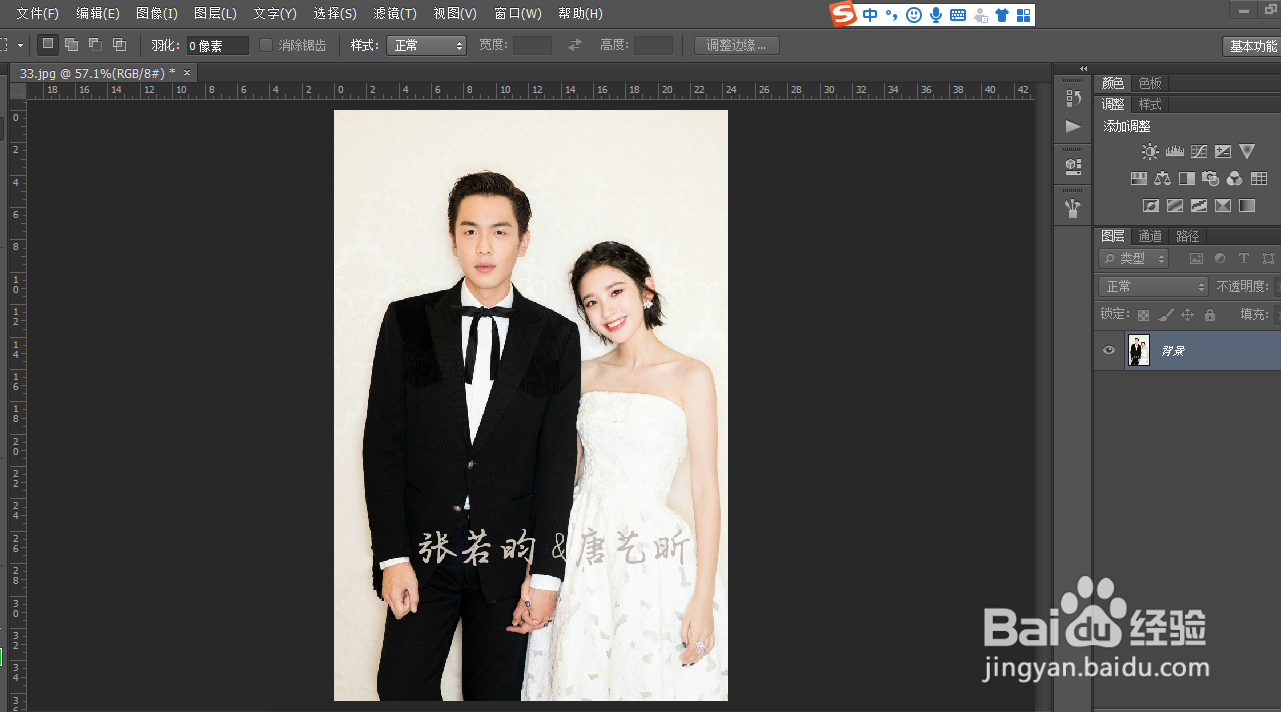The height and width of the screenshot is (712, 1281).
Task: Select the New selection mode icon
Action: pos(47,45)
